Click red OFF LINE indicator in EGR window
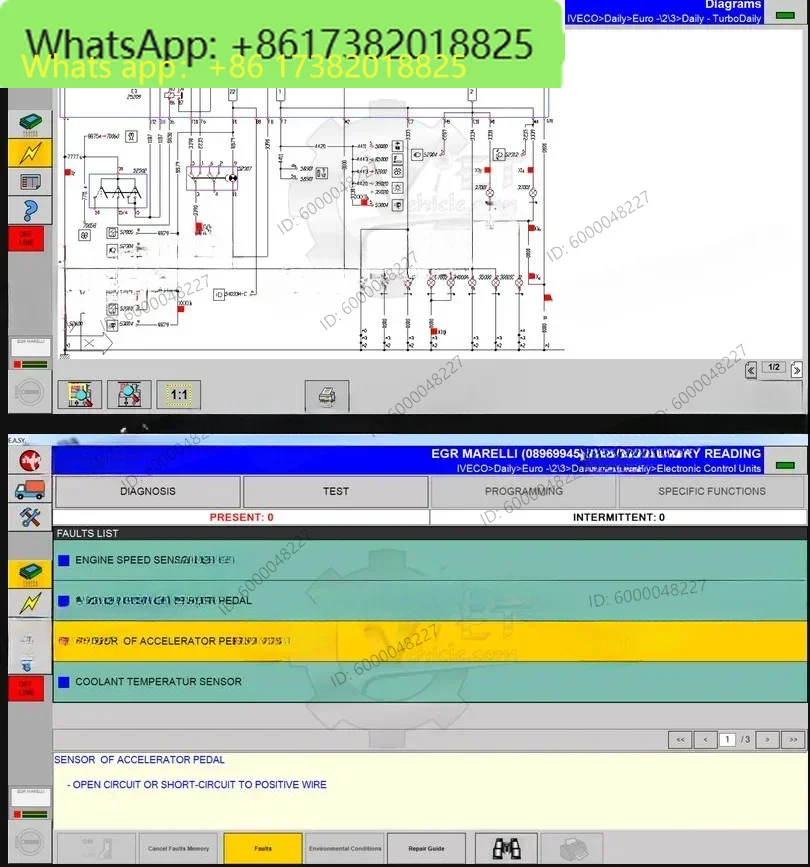 26,688
